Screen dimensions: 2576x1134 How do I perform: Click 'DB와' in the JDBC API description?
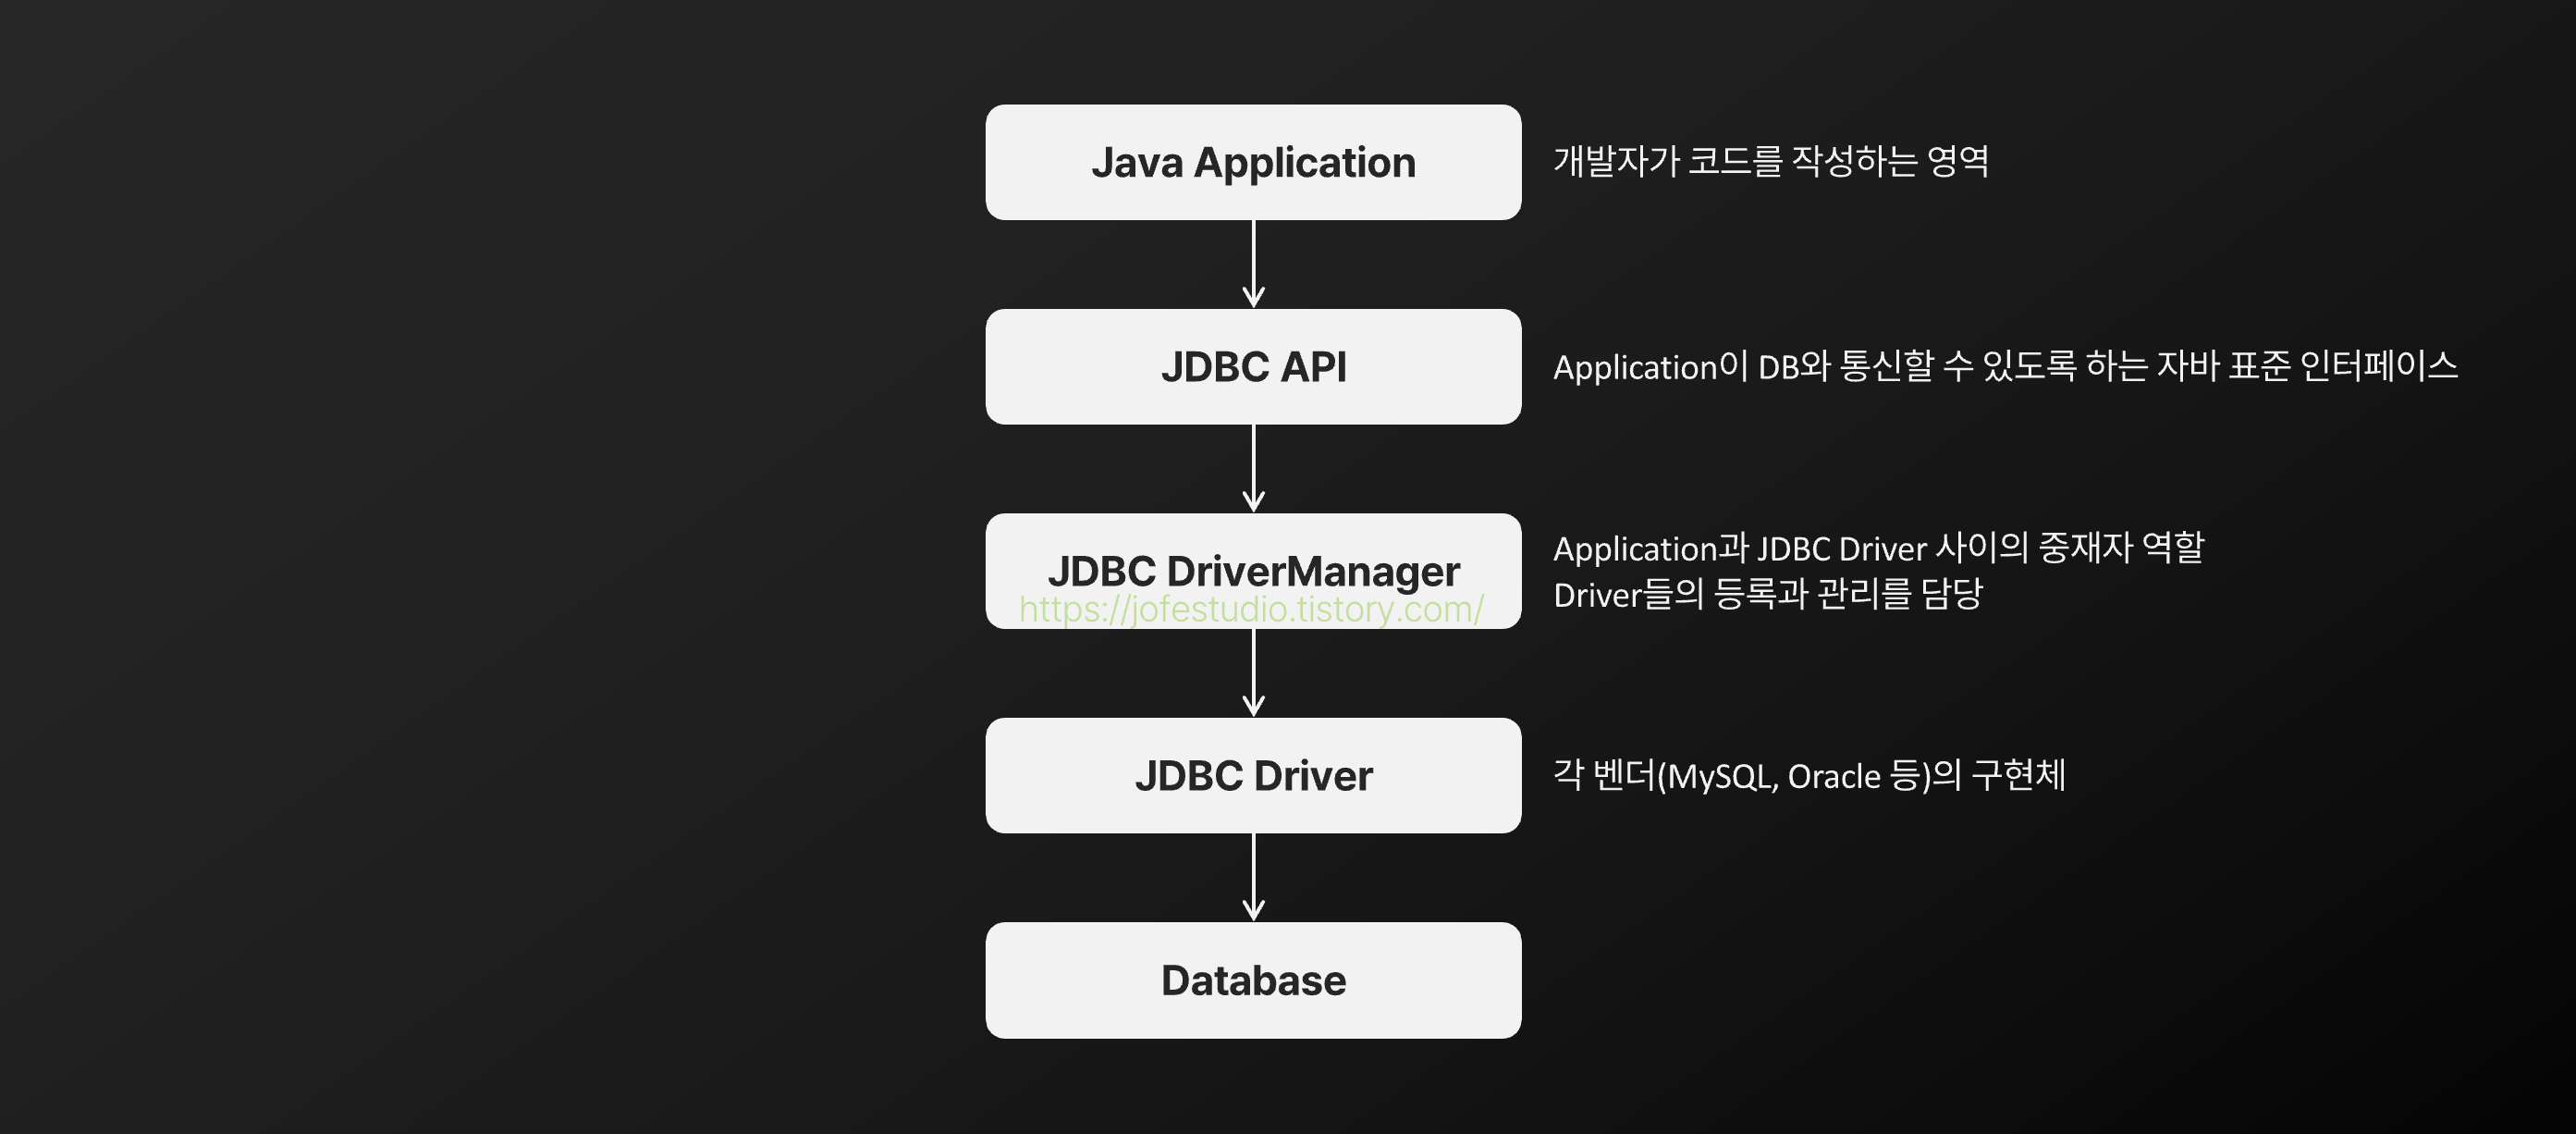(1793, 367)
